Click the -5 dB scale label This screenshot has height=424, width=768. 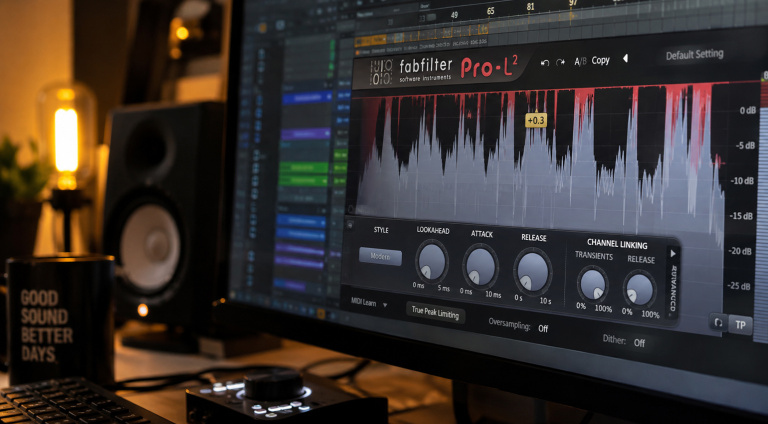(x=745, y=145)
